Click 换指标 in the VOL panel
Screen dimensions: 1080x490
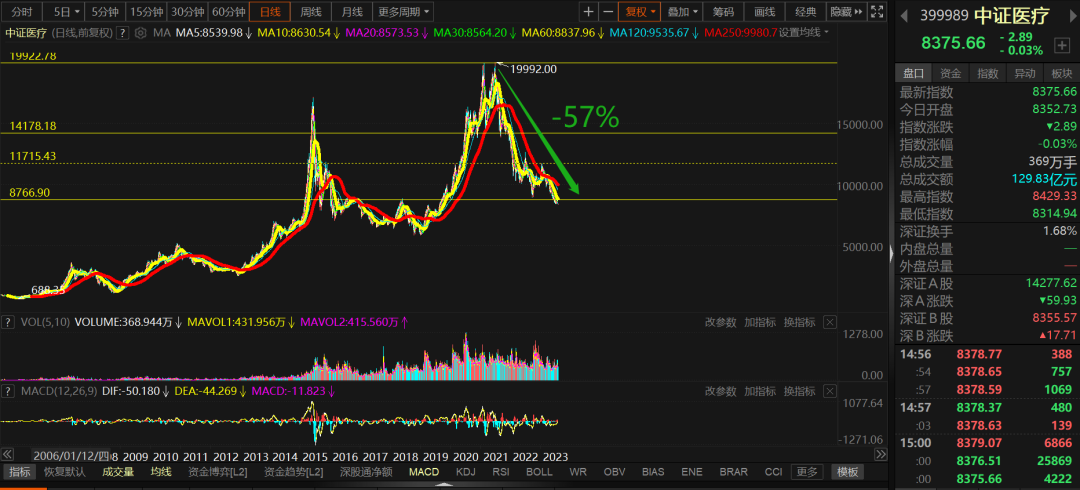pyautogui.click(x=800, y=322)
